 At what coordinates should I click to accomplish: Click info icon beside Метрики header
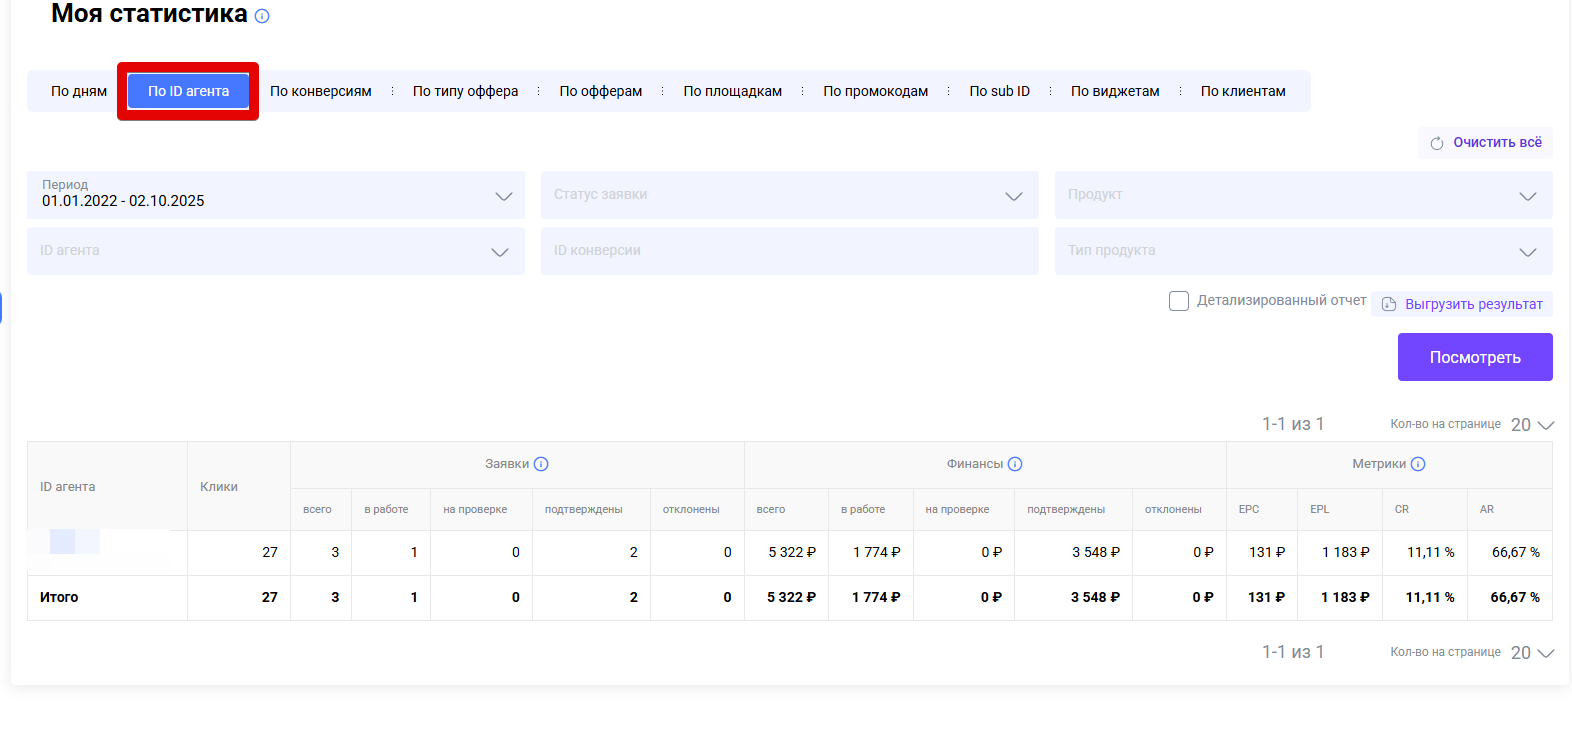1418,464
